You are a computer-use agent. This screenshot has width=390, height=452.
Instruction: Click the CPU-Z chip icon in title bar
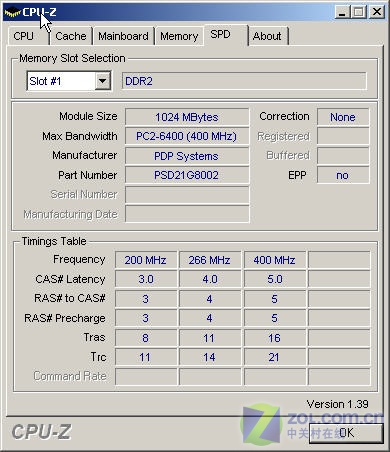(x=12, y=12)
